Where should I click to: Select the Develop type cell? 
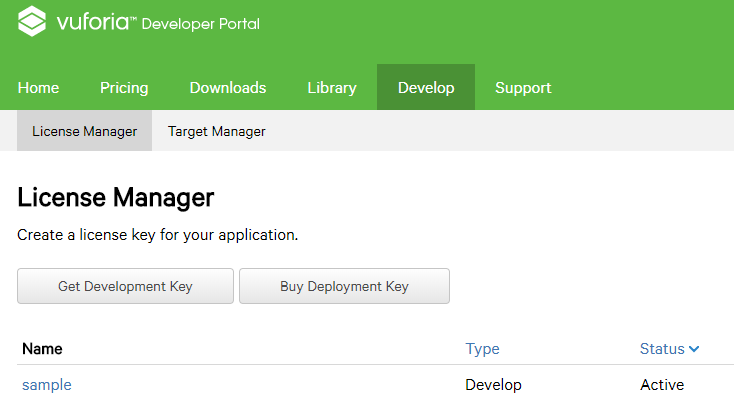click(493, 385)
